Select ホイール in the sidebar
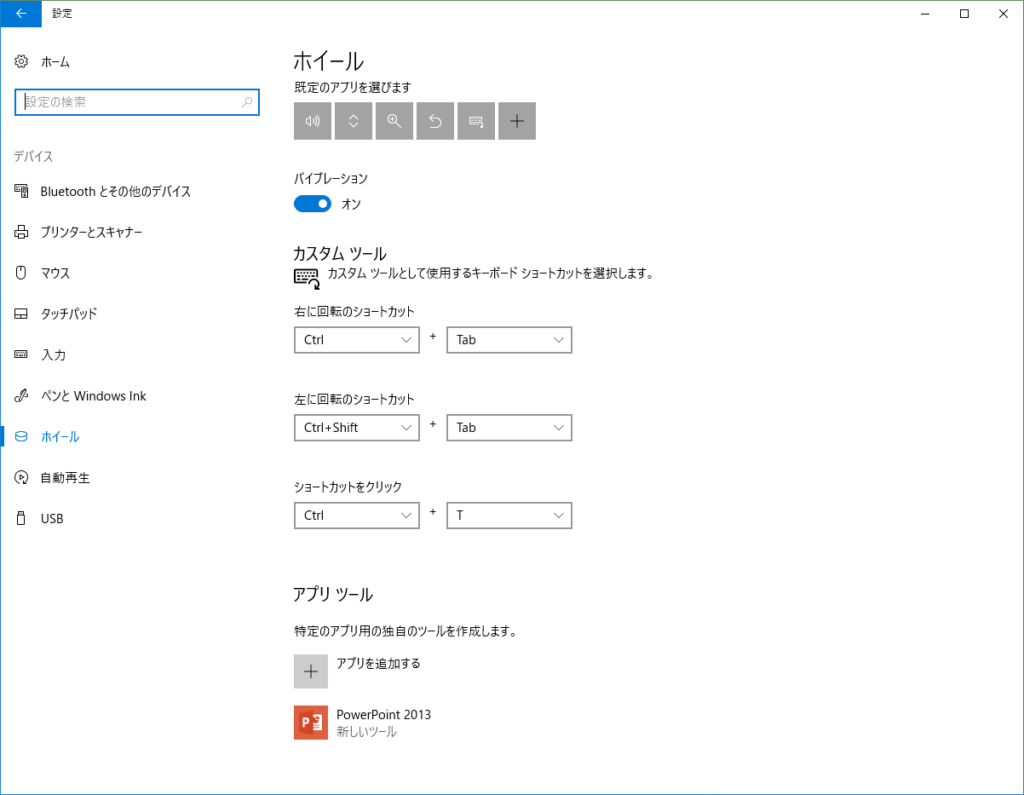The height and width of the screenshot is (795, 1024). pyautogui.click(x=60, y=436)
